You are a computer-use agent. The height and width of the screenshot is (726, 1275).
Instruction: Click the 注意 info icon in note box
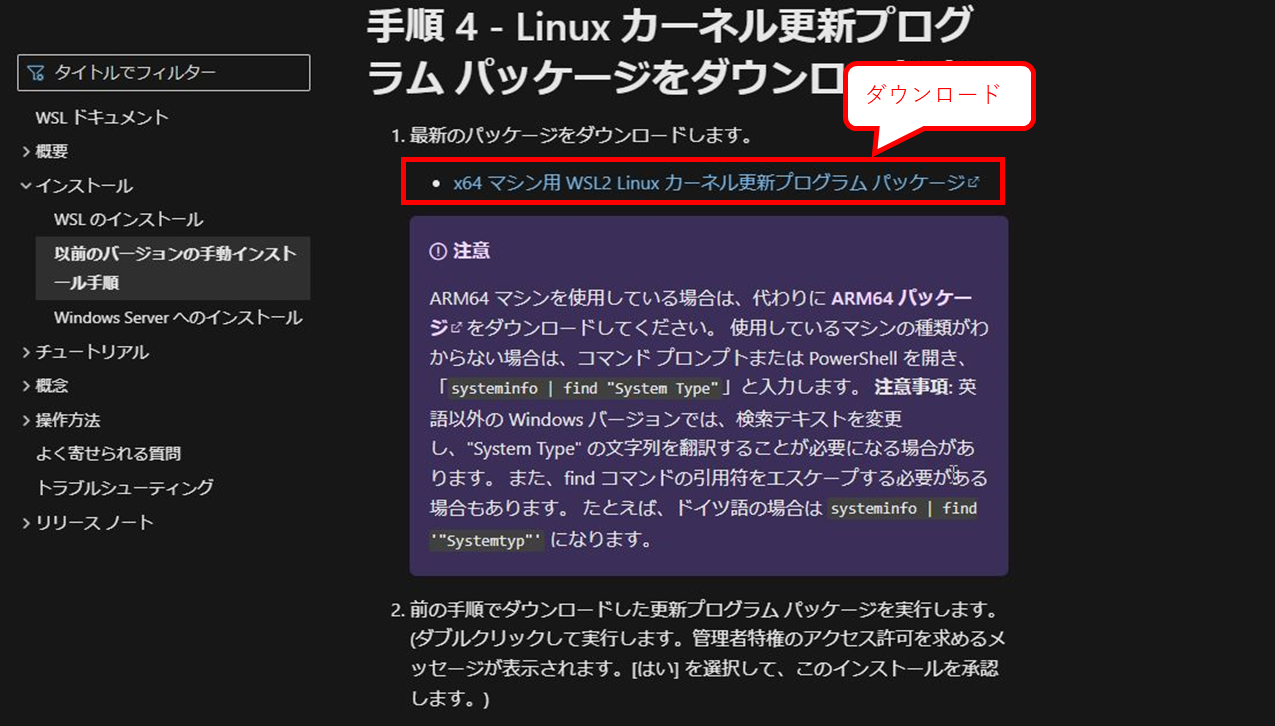[x=437, y=251]
